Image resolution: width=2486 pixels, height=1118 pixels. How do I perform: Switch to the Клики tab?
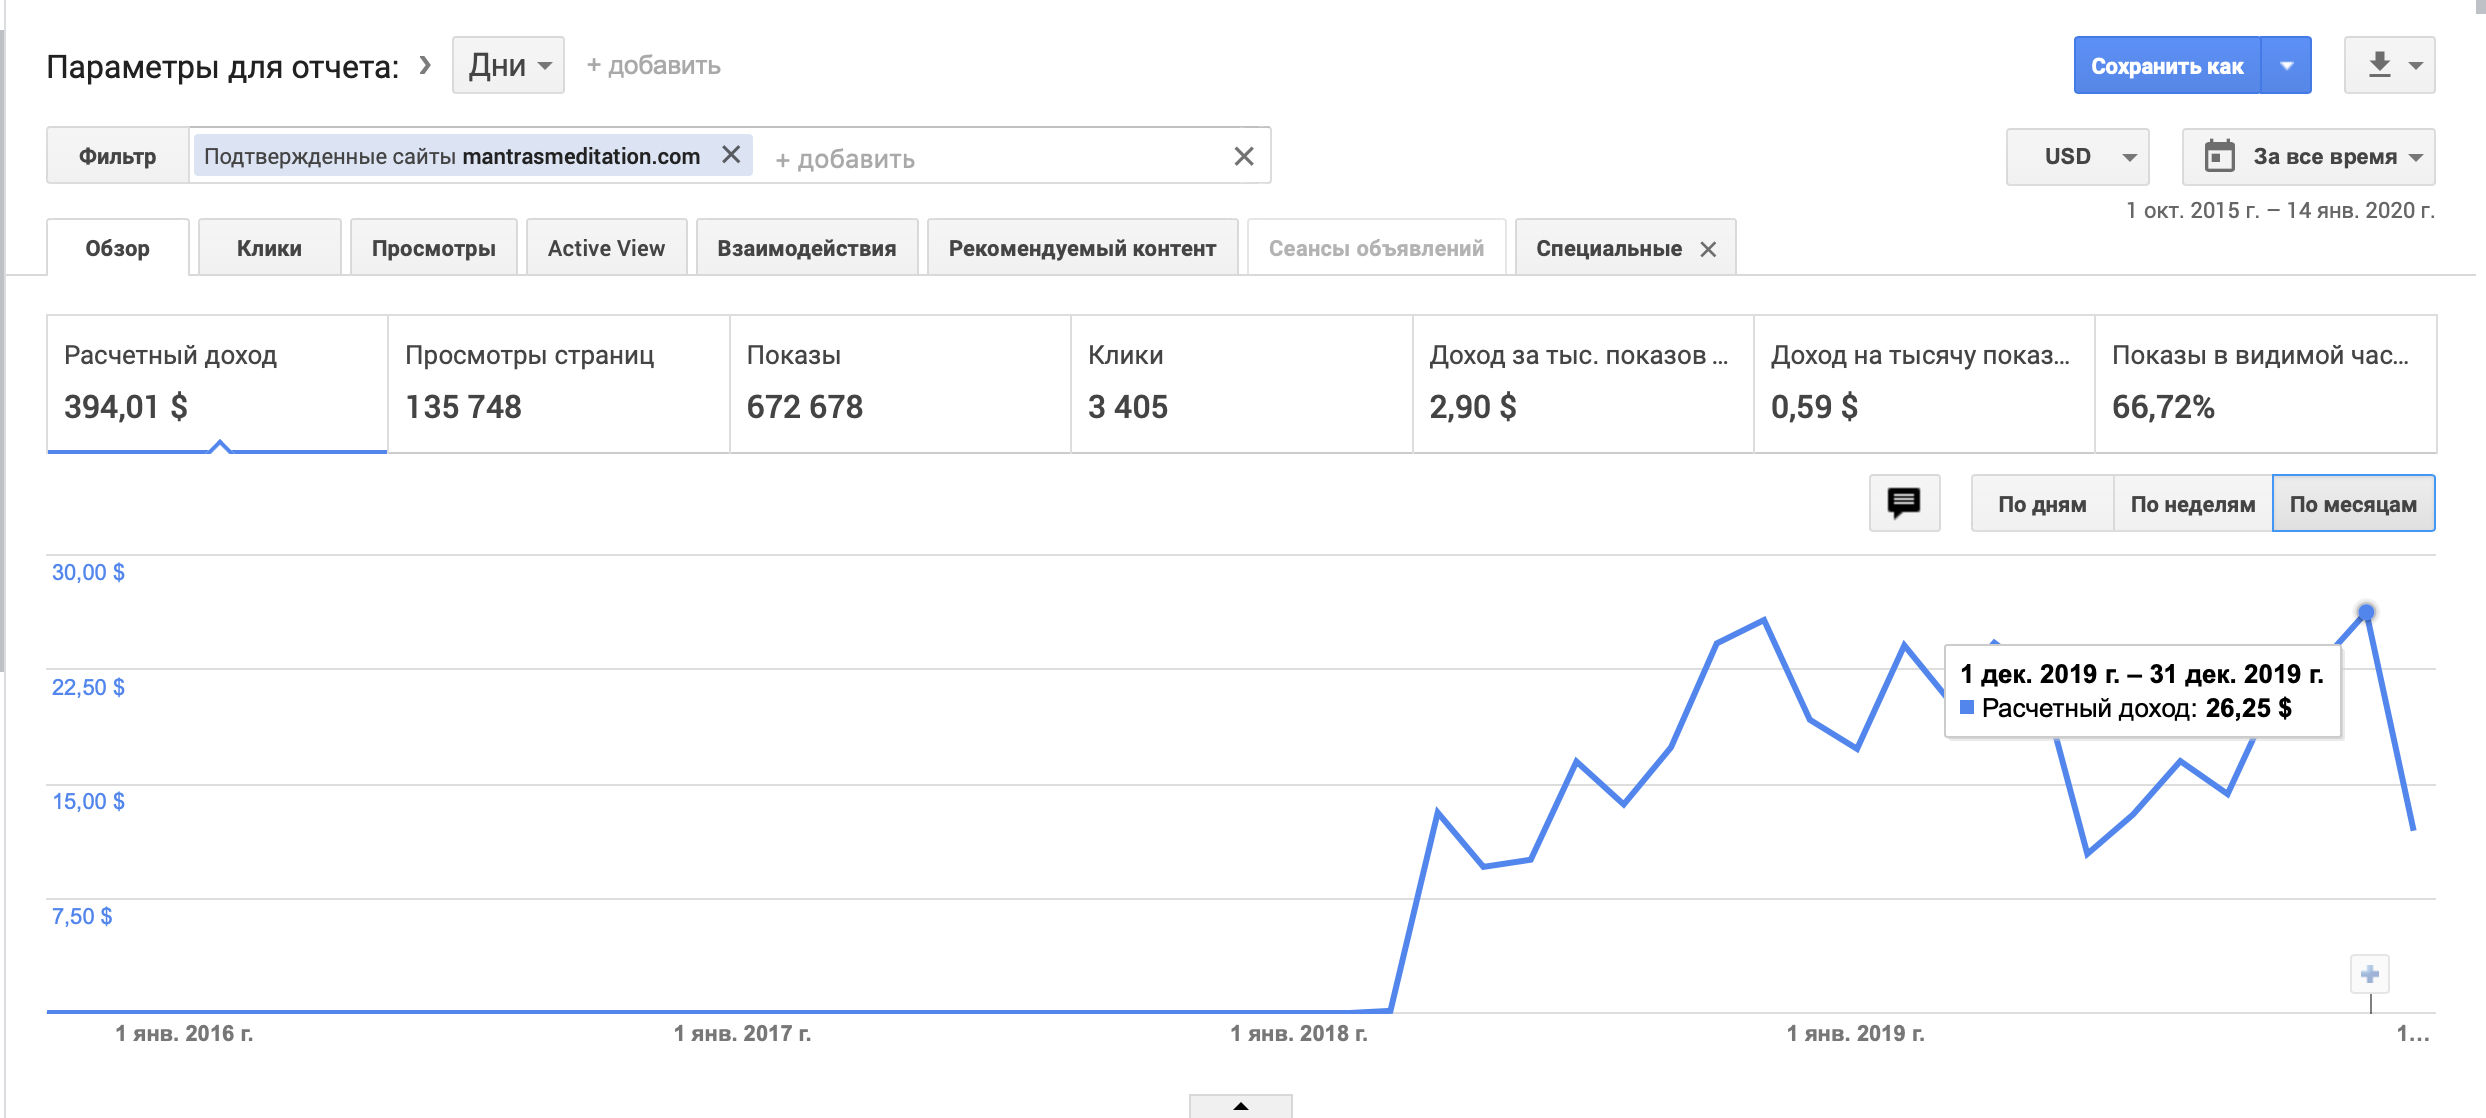(269, 249)
